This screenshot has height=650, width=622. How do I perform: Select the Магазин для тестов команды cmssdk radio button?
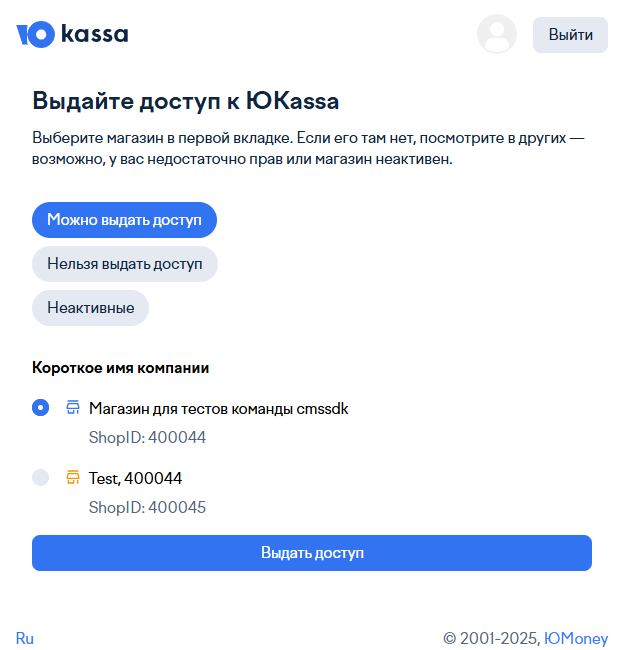(x=41, y=408)
